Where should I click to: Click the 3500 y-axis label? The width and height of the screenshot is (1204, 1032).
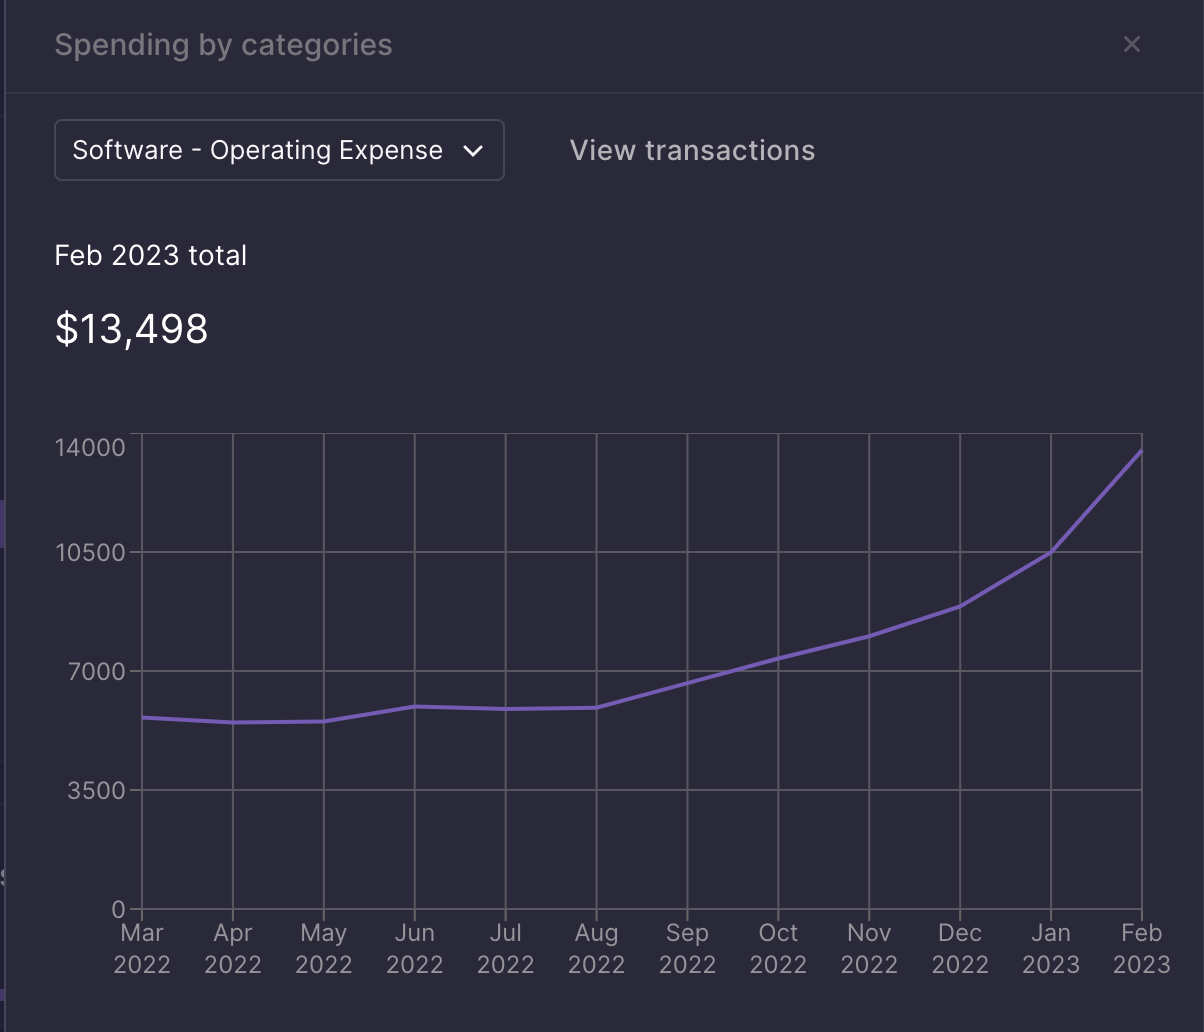coord(97,790)
